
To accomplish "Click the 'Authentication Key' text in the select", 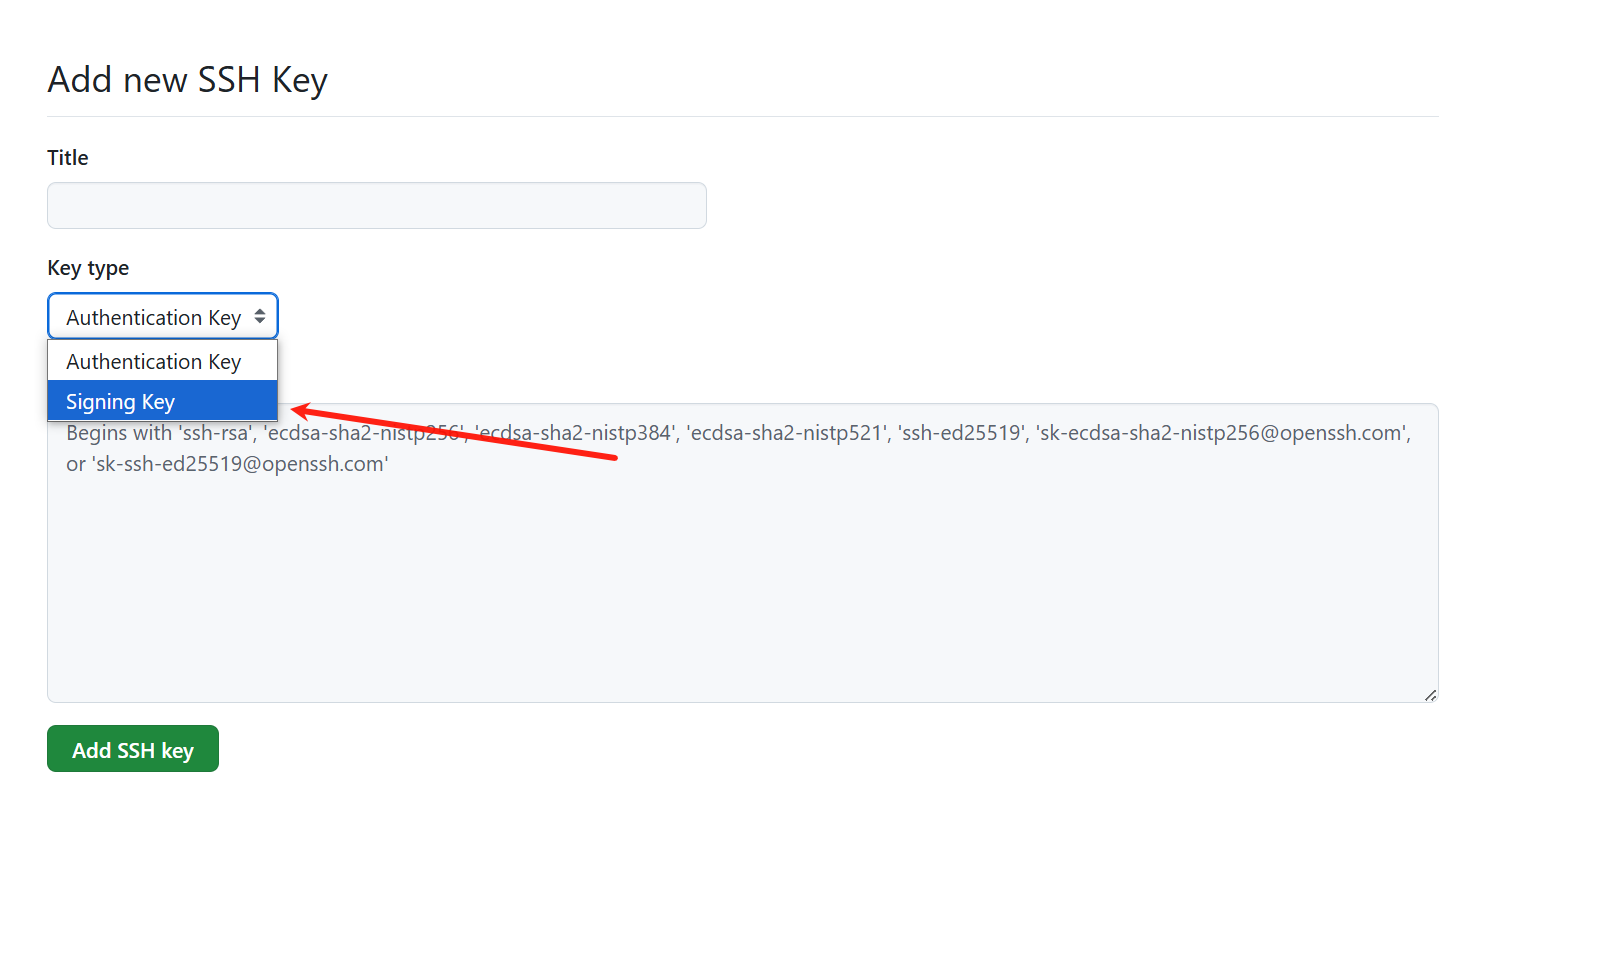I will pos(153,318).
